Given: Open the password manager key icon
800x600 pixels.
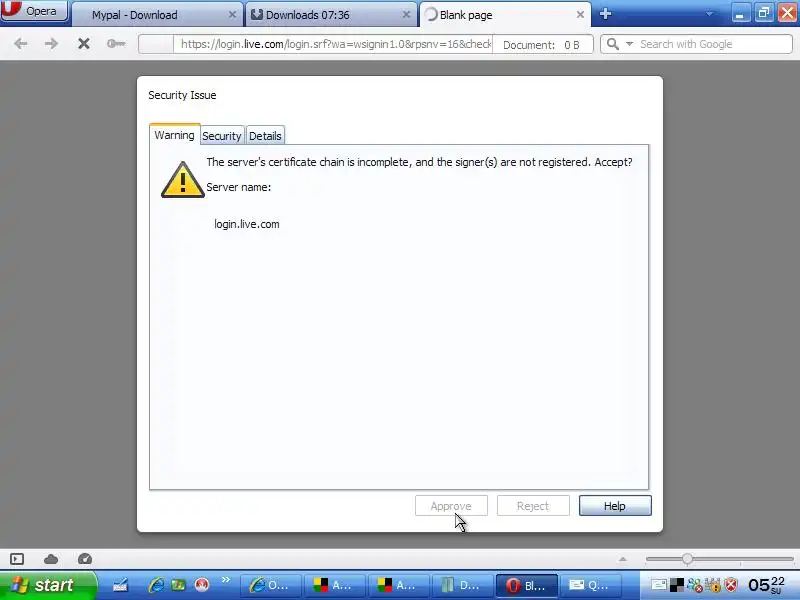Looking at the screenshot, I should 116,44.
